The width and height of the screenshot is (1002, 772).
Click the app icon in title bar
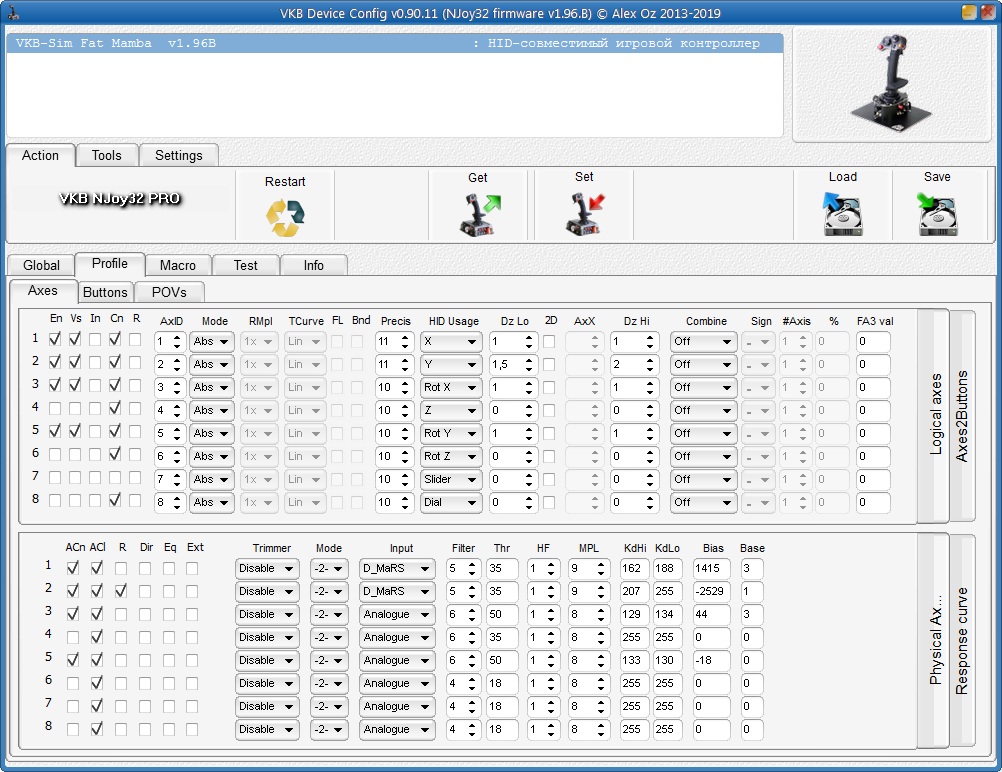(13, 13)
